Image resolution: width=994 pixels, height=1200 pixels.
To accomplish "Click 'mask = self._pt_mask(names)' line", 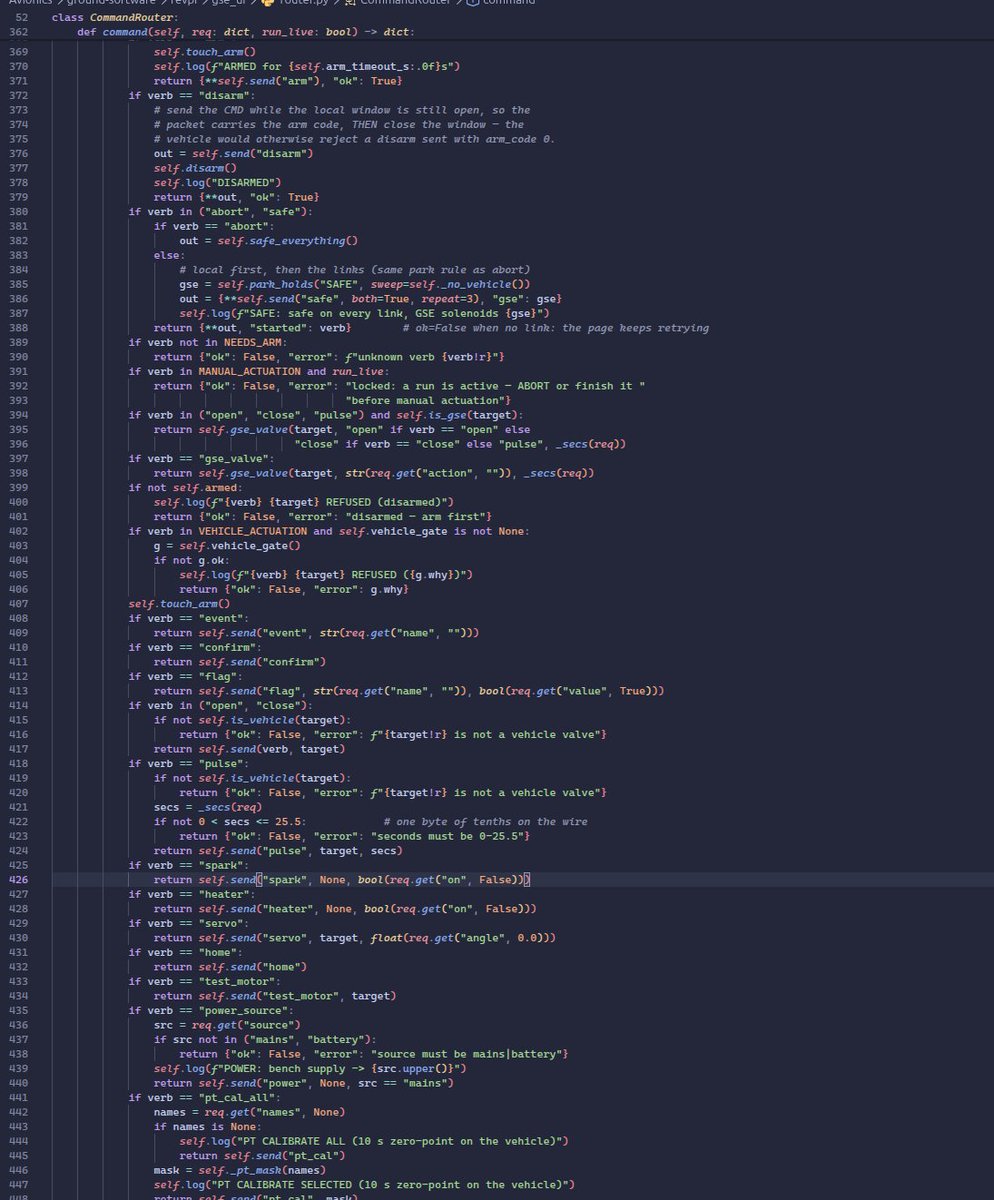I will [x=240, y=1169].
